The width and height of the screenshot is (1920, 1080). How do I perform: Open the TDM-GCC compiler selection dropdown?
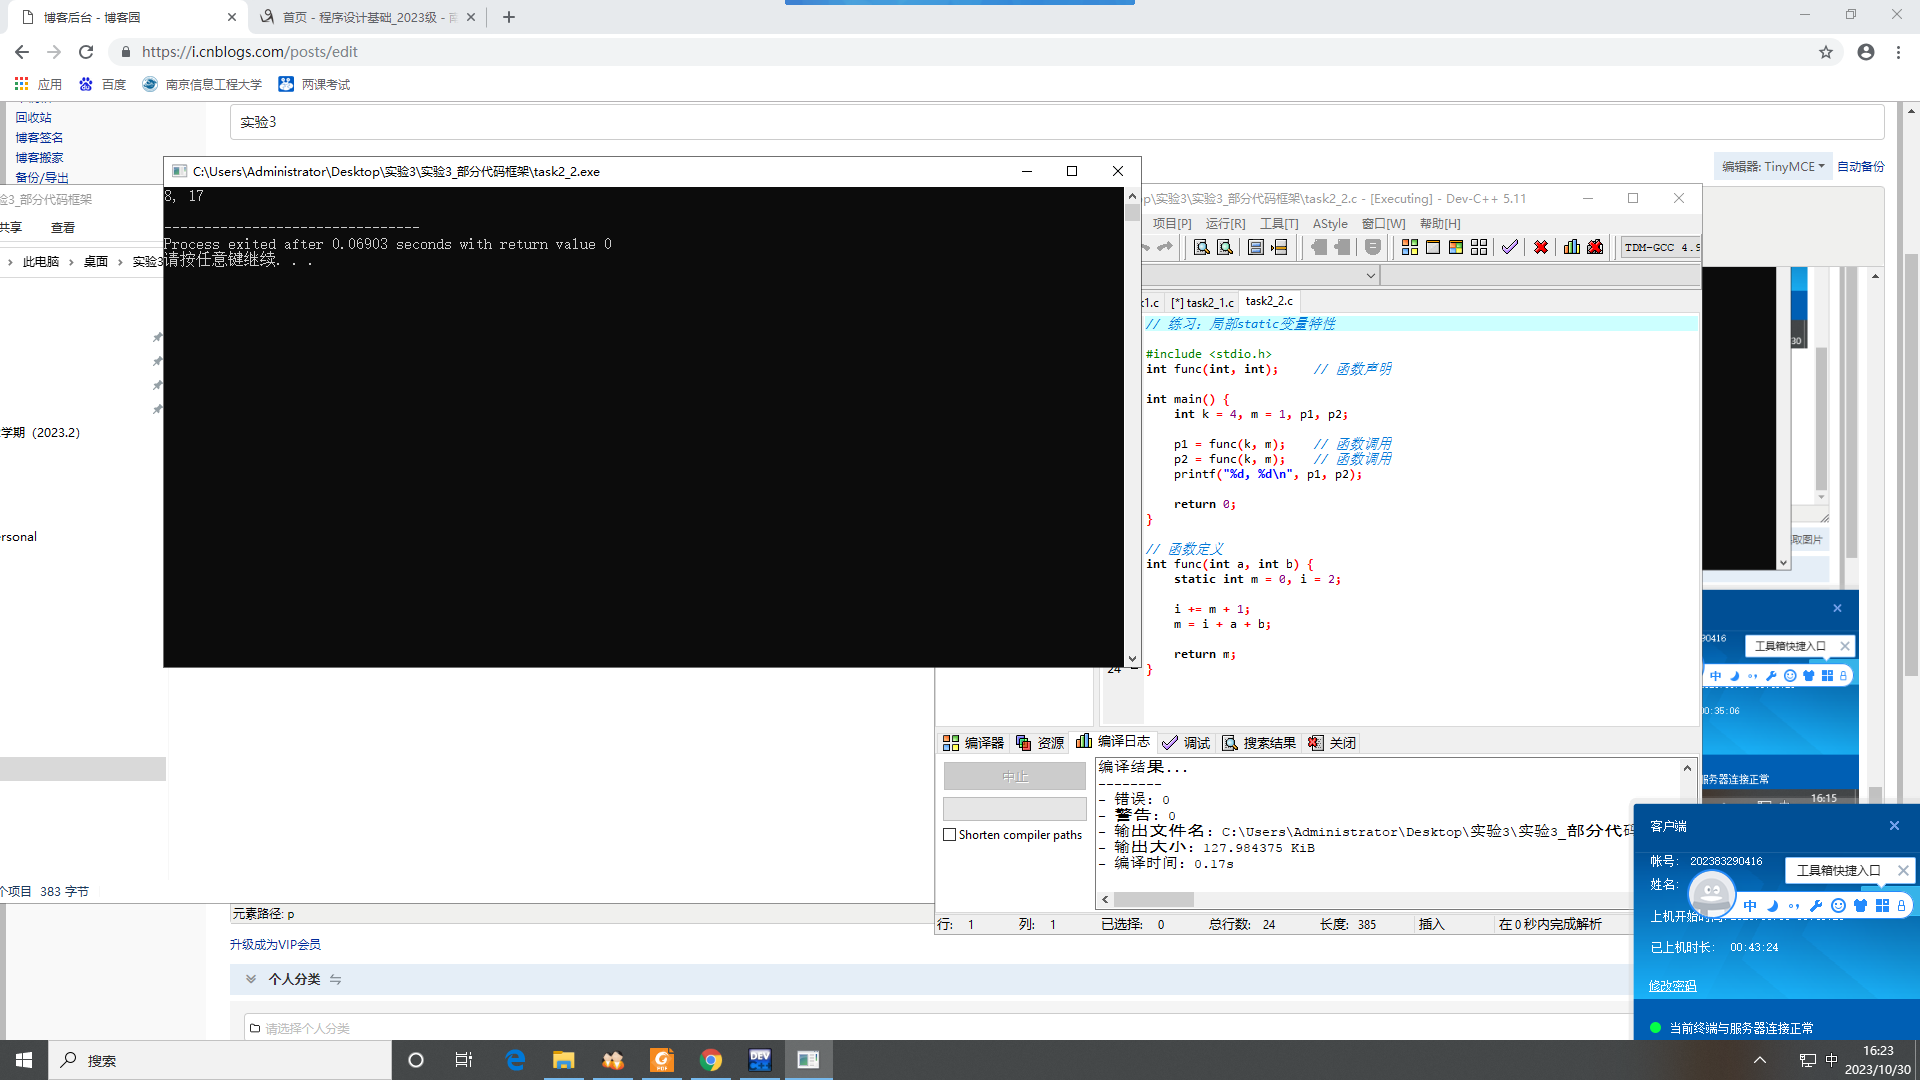(x=1659, y=247)
